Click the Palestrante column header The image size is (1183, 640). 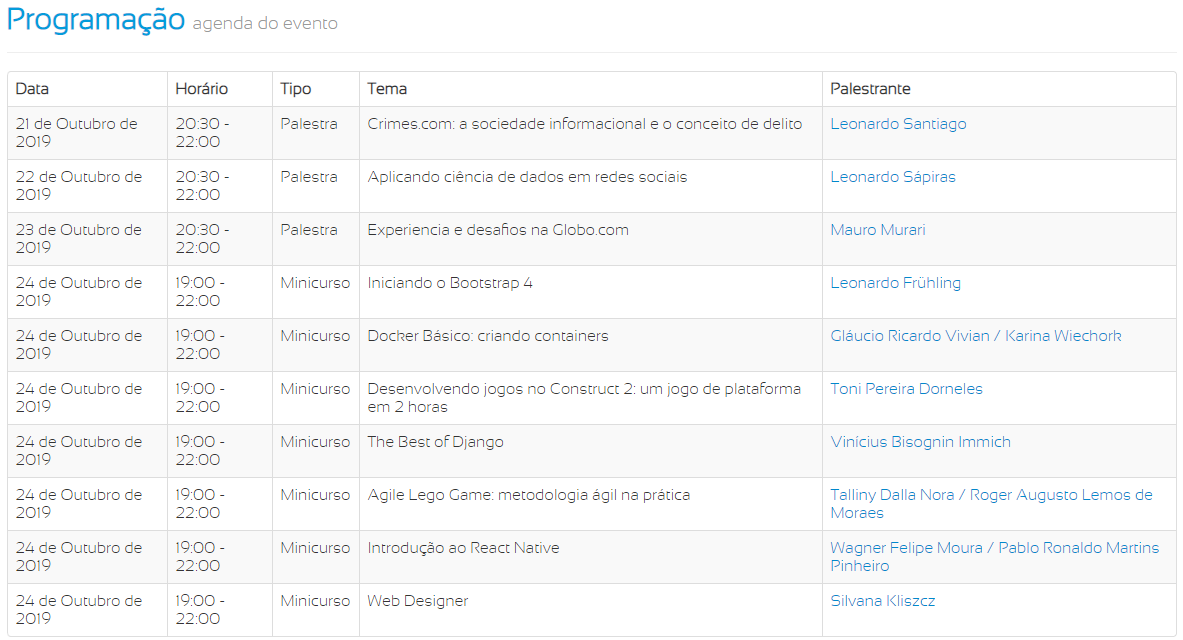pyautogui.click(x=870, y=89)
